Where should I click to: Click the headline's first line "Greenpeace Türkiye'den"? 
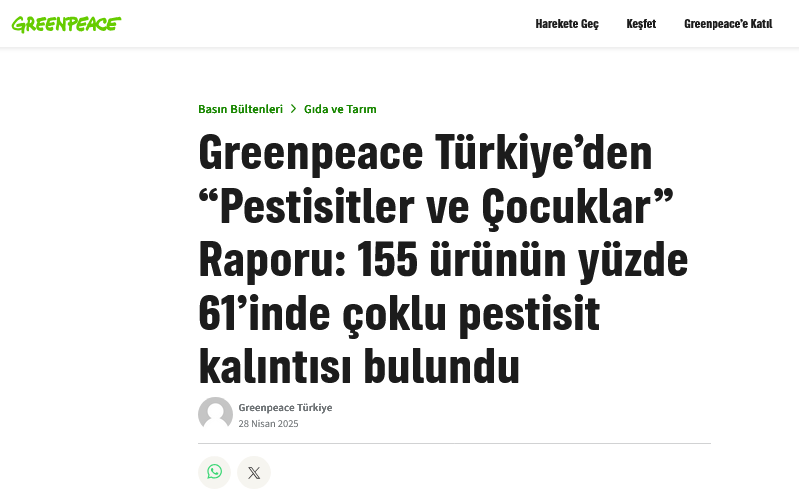(x=425, y=153)
